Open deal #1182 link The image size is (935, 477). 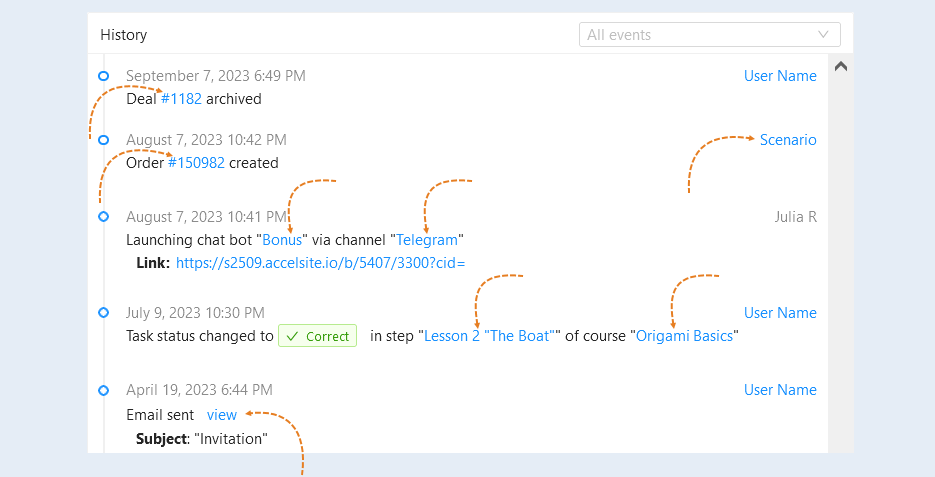[x=181, y=98]
